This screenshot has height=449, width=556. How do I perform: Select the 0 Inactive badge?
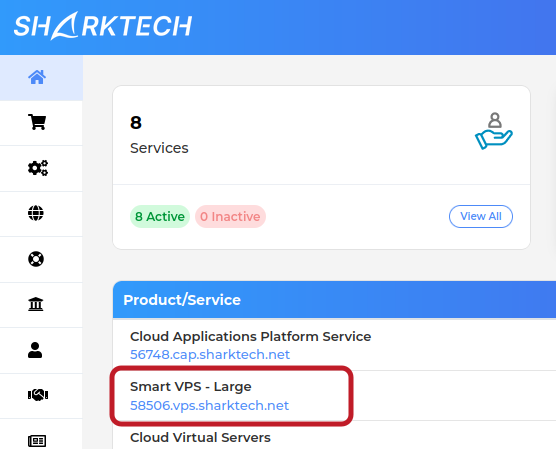coord(230,216)
